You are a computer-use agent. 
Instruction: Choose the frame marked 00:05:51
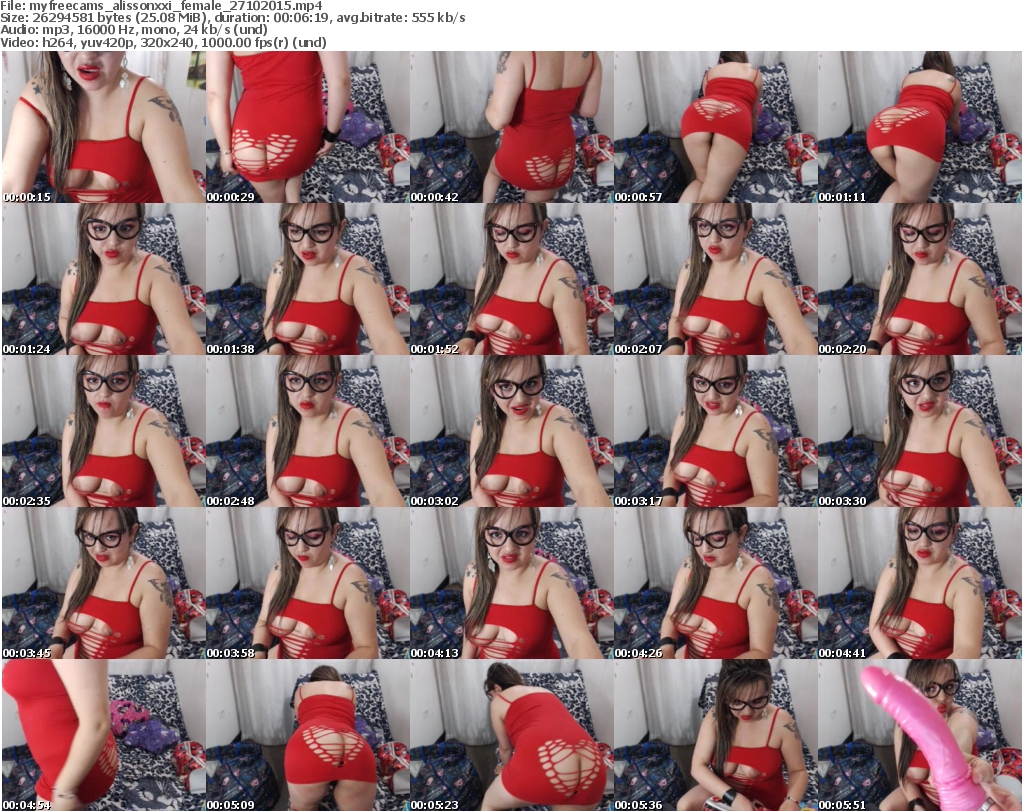coord(919,736)
